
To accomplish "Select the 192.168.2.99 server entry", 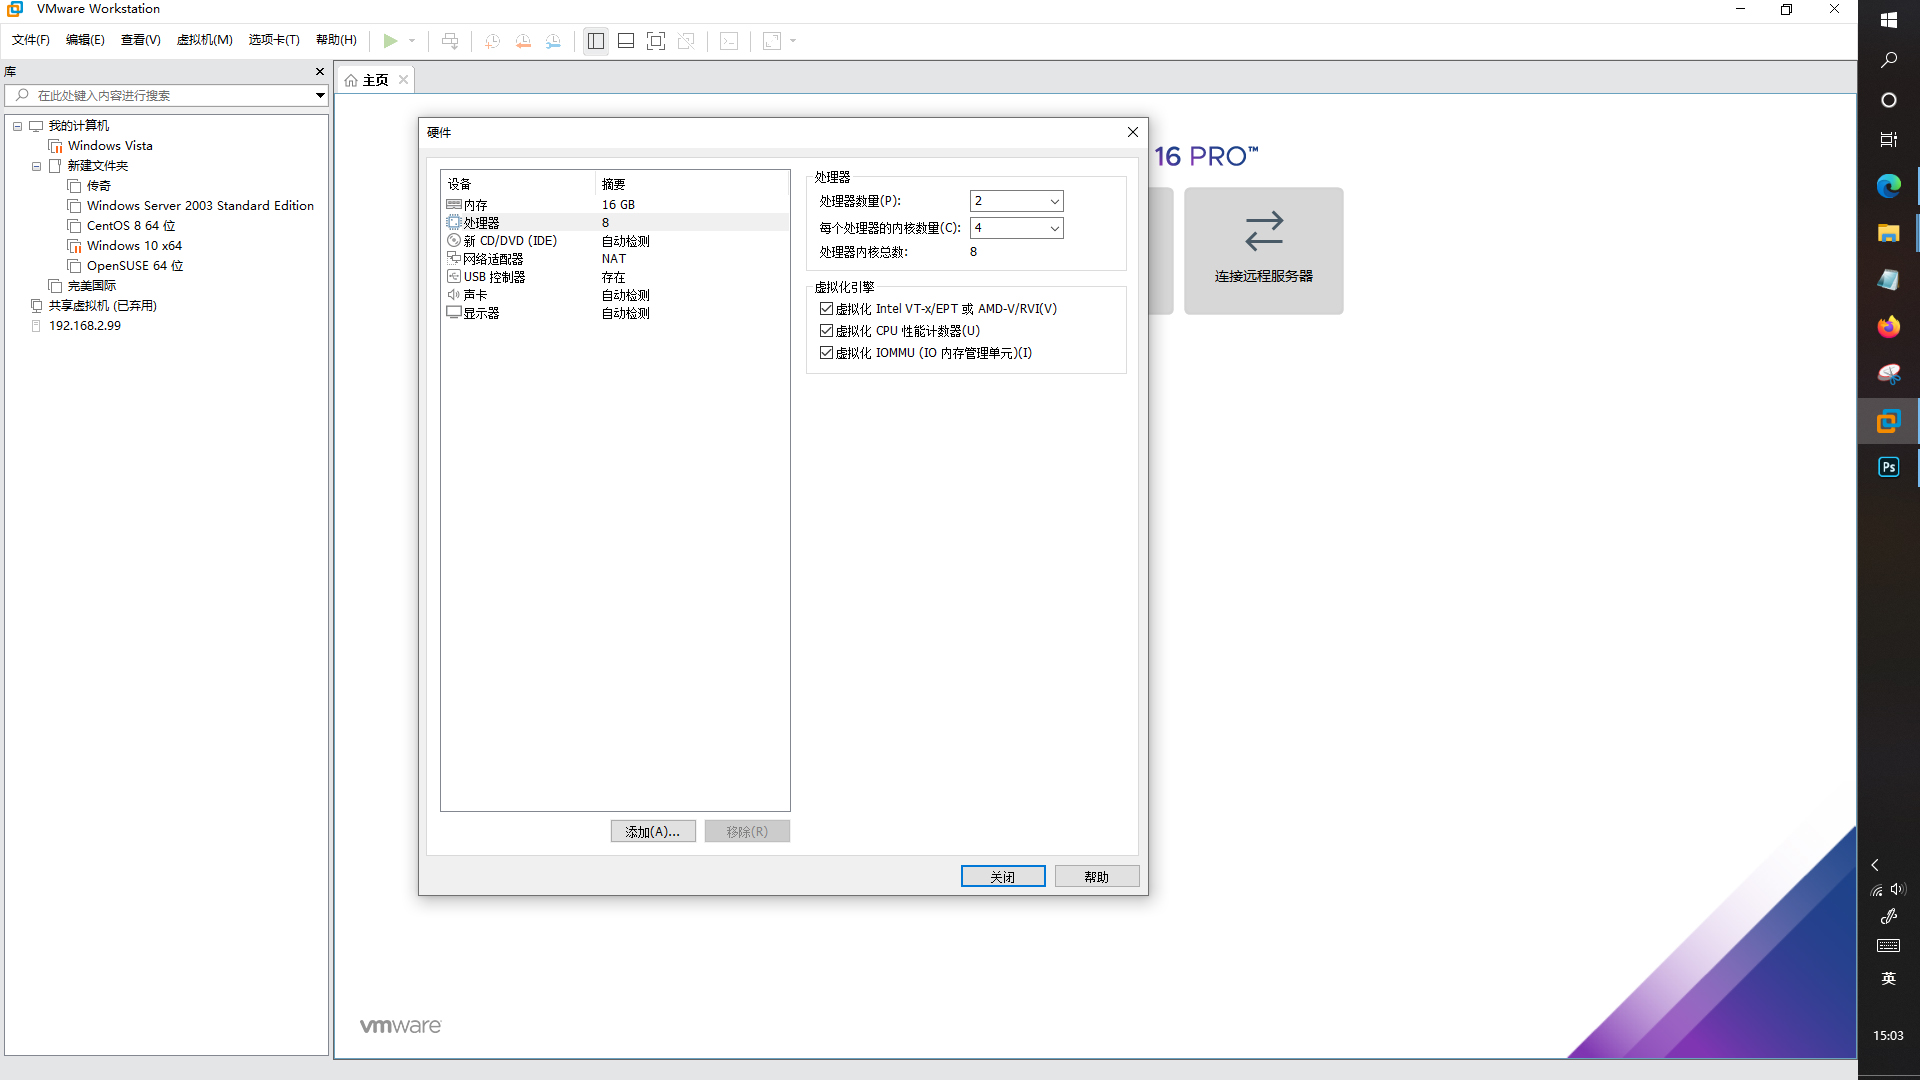I will pyautogui.click(x=84, y=326).
